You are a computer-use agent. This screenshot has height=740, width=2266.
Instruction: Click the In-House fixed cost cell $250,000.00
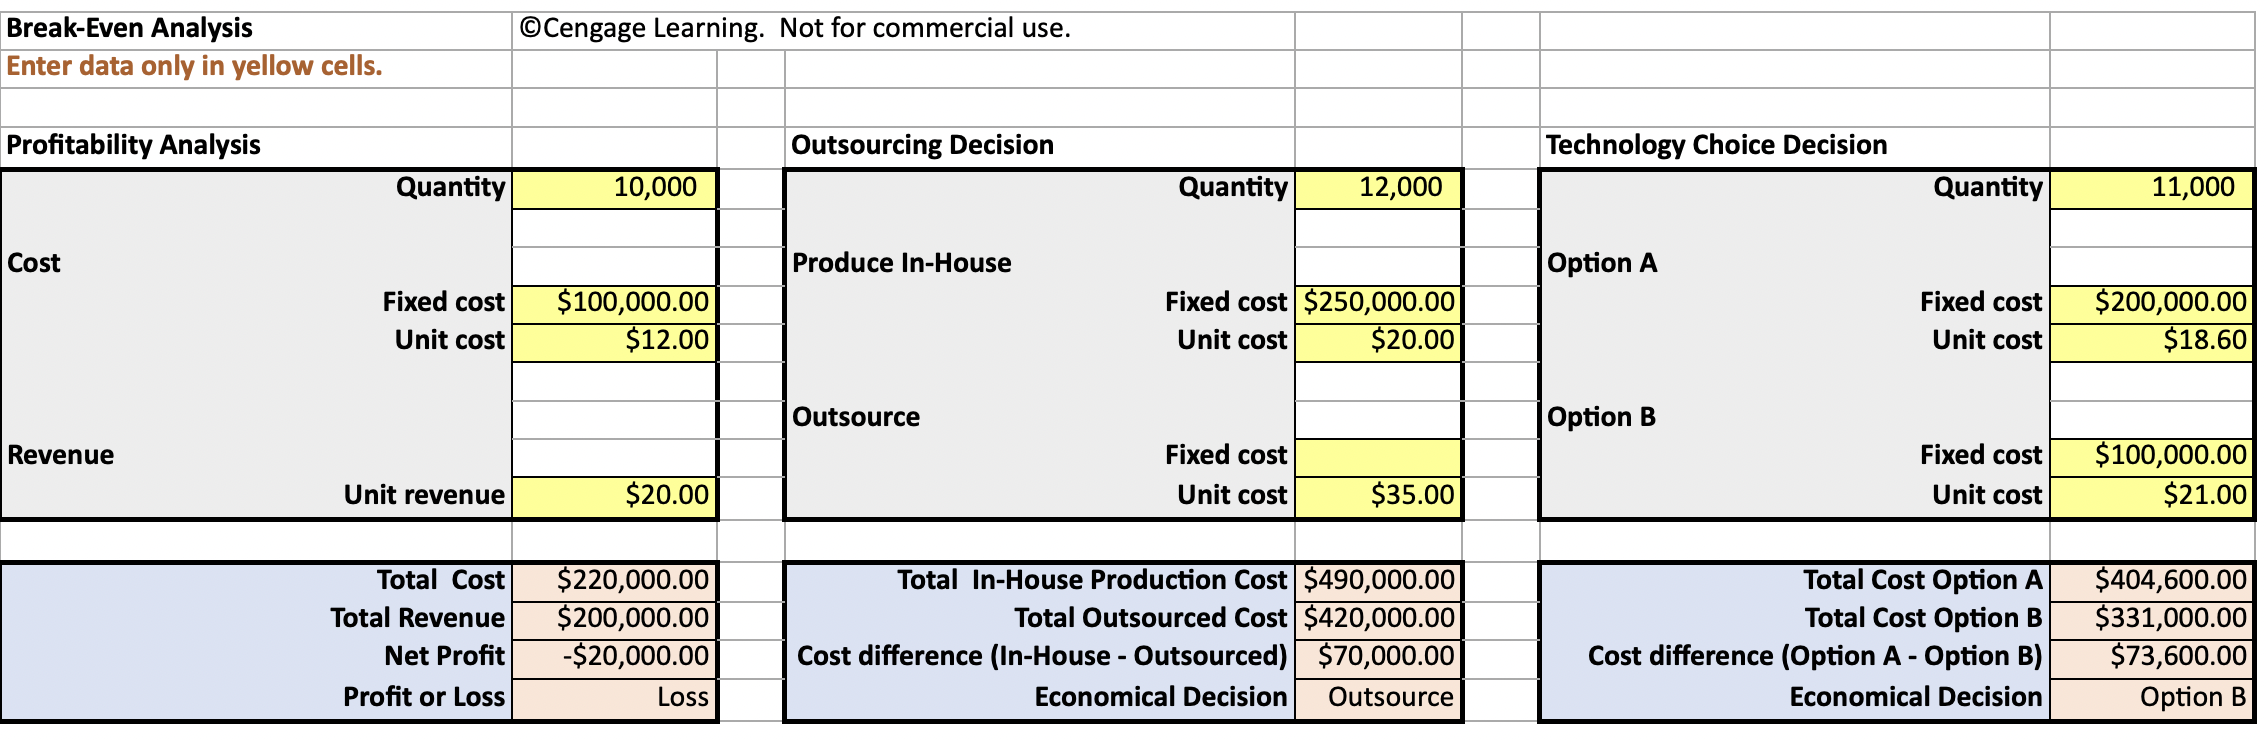click(1378, 302)
